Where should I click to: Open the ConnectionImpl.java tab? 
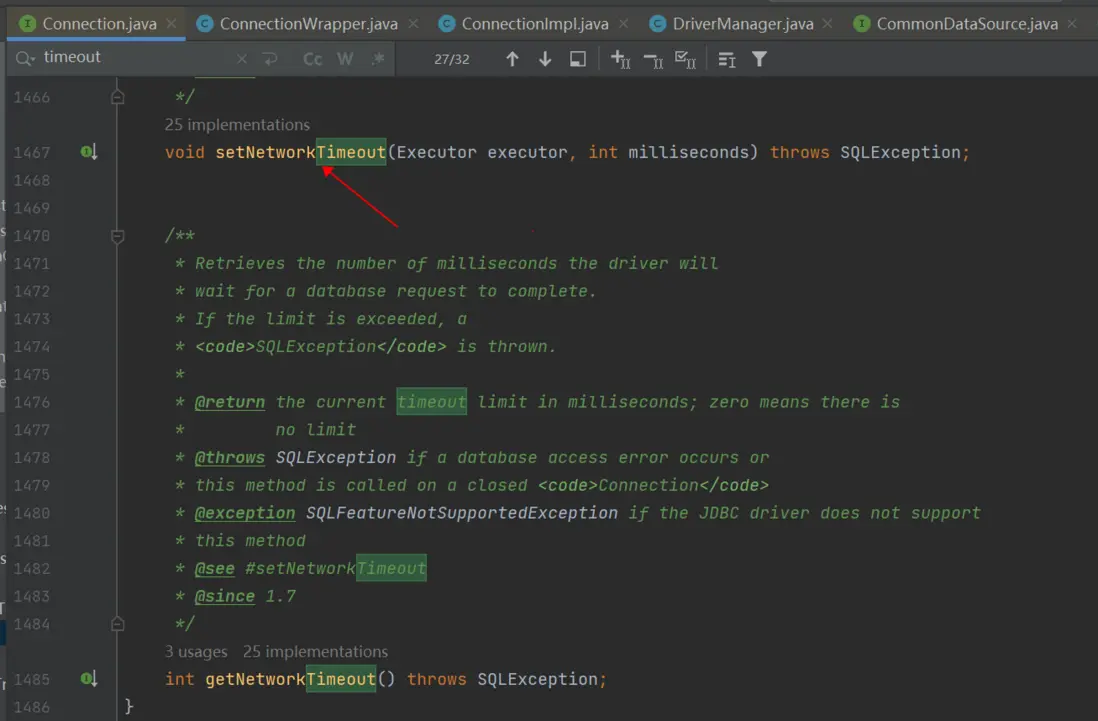[534, 24]
